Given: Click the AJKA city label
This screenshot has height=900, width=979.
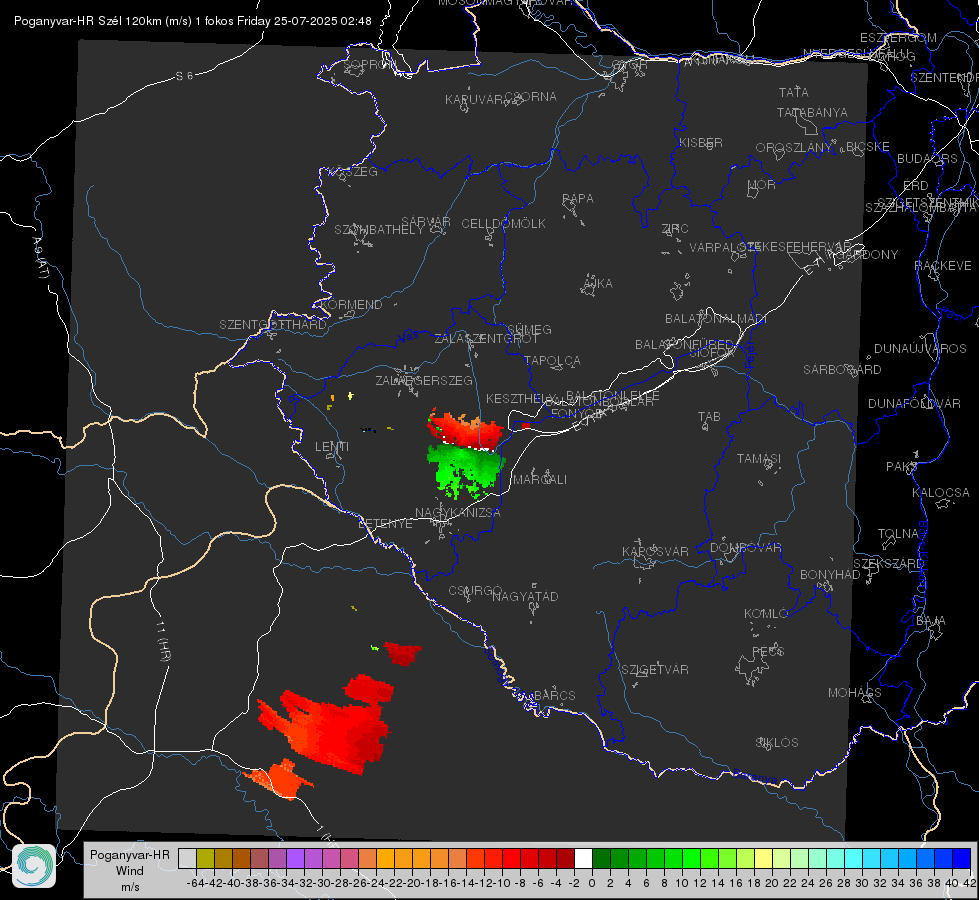Looking at the screenshot, I should [598, 284].
